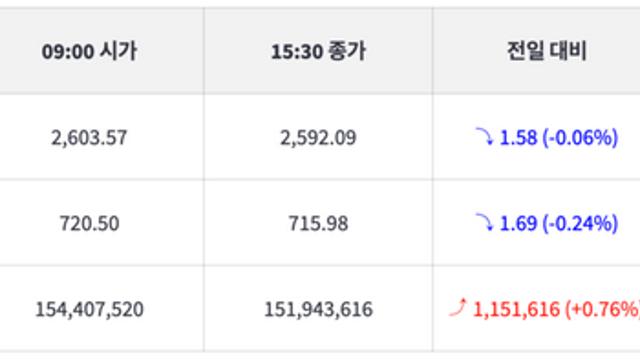
Task: Select the 09:00 시가 column header
Action: (89, 51)
